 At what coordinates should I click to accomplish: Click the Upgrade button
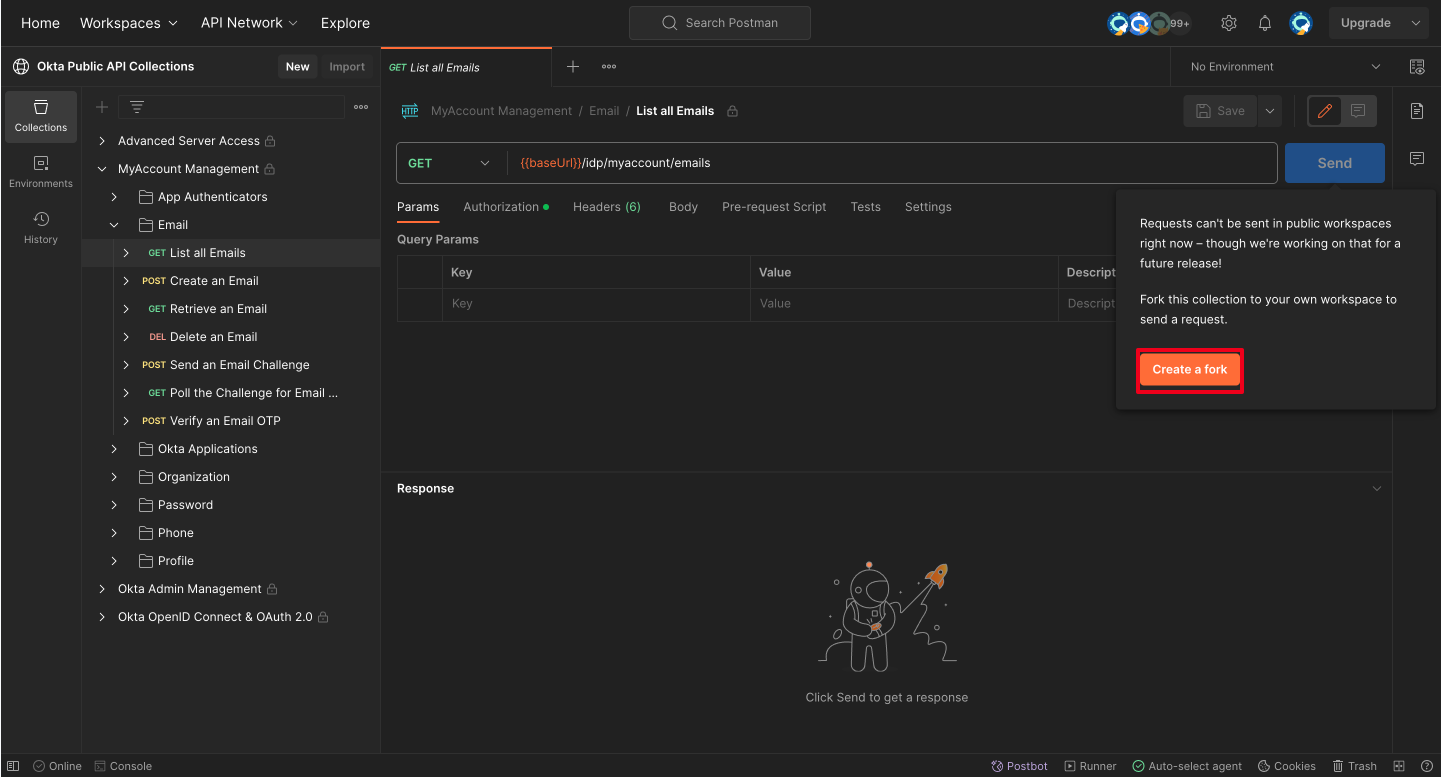coord(1366,23)
